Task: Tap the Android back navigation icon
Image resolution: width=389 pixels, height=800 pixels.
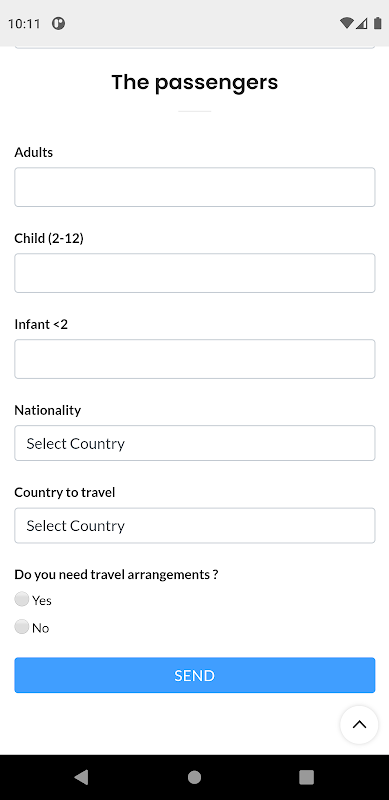Action: click(81, 777)
